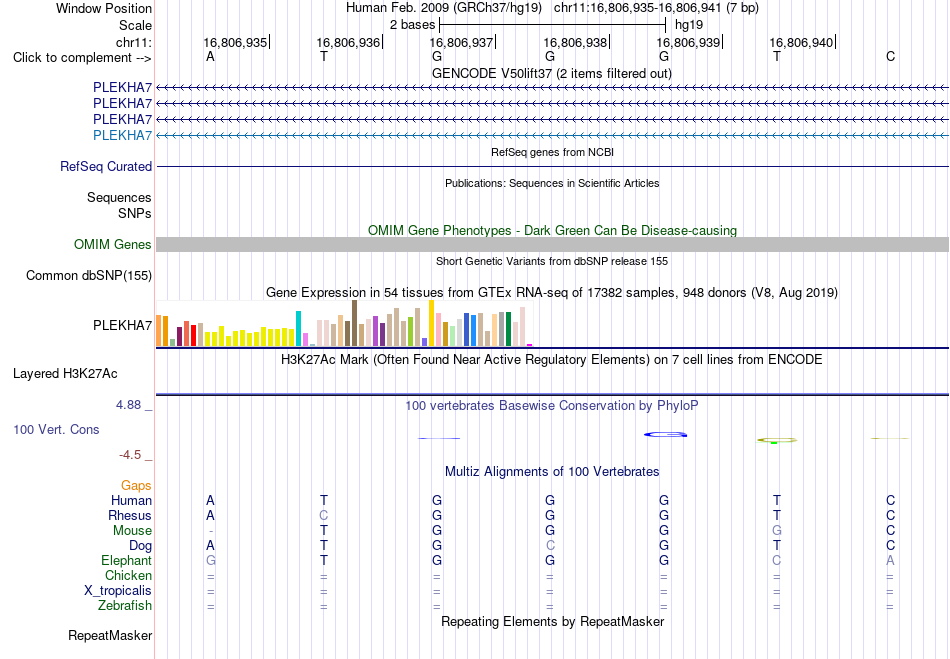Click the 4.88 conservation scale value
Image resolution: width=950 pixels, height=659 pixels.
(128, 405)
